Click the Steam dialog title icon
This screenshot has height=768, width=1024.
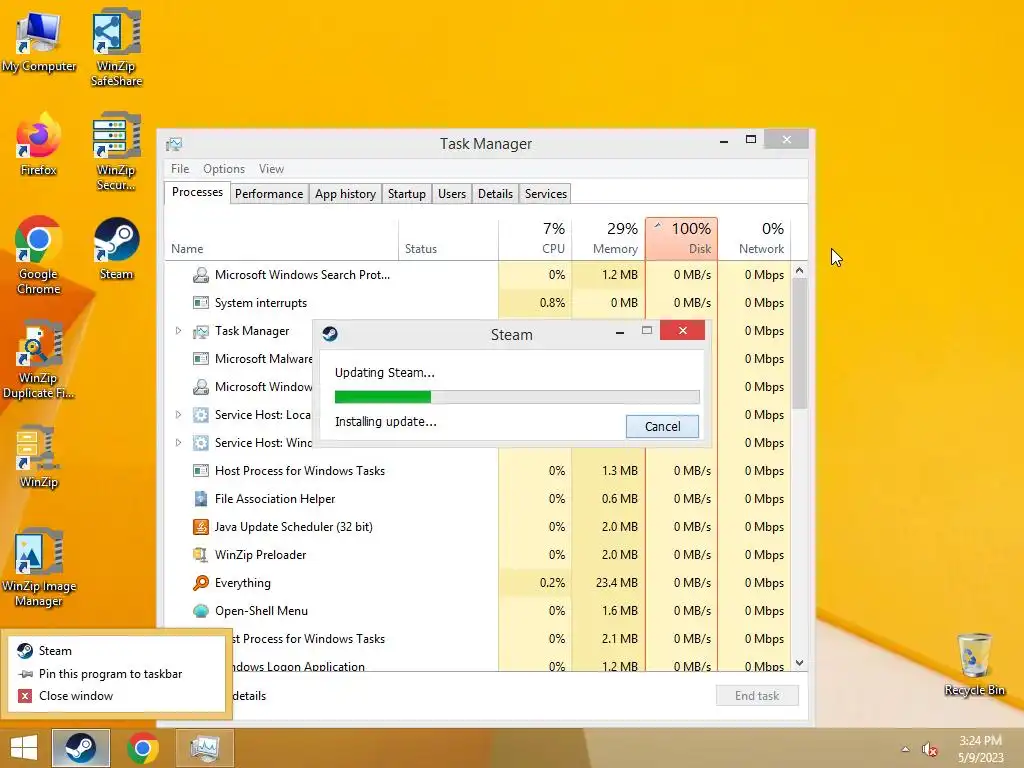[330, 334]
